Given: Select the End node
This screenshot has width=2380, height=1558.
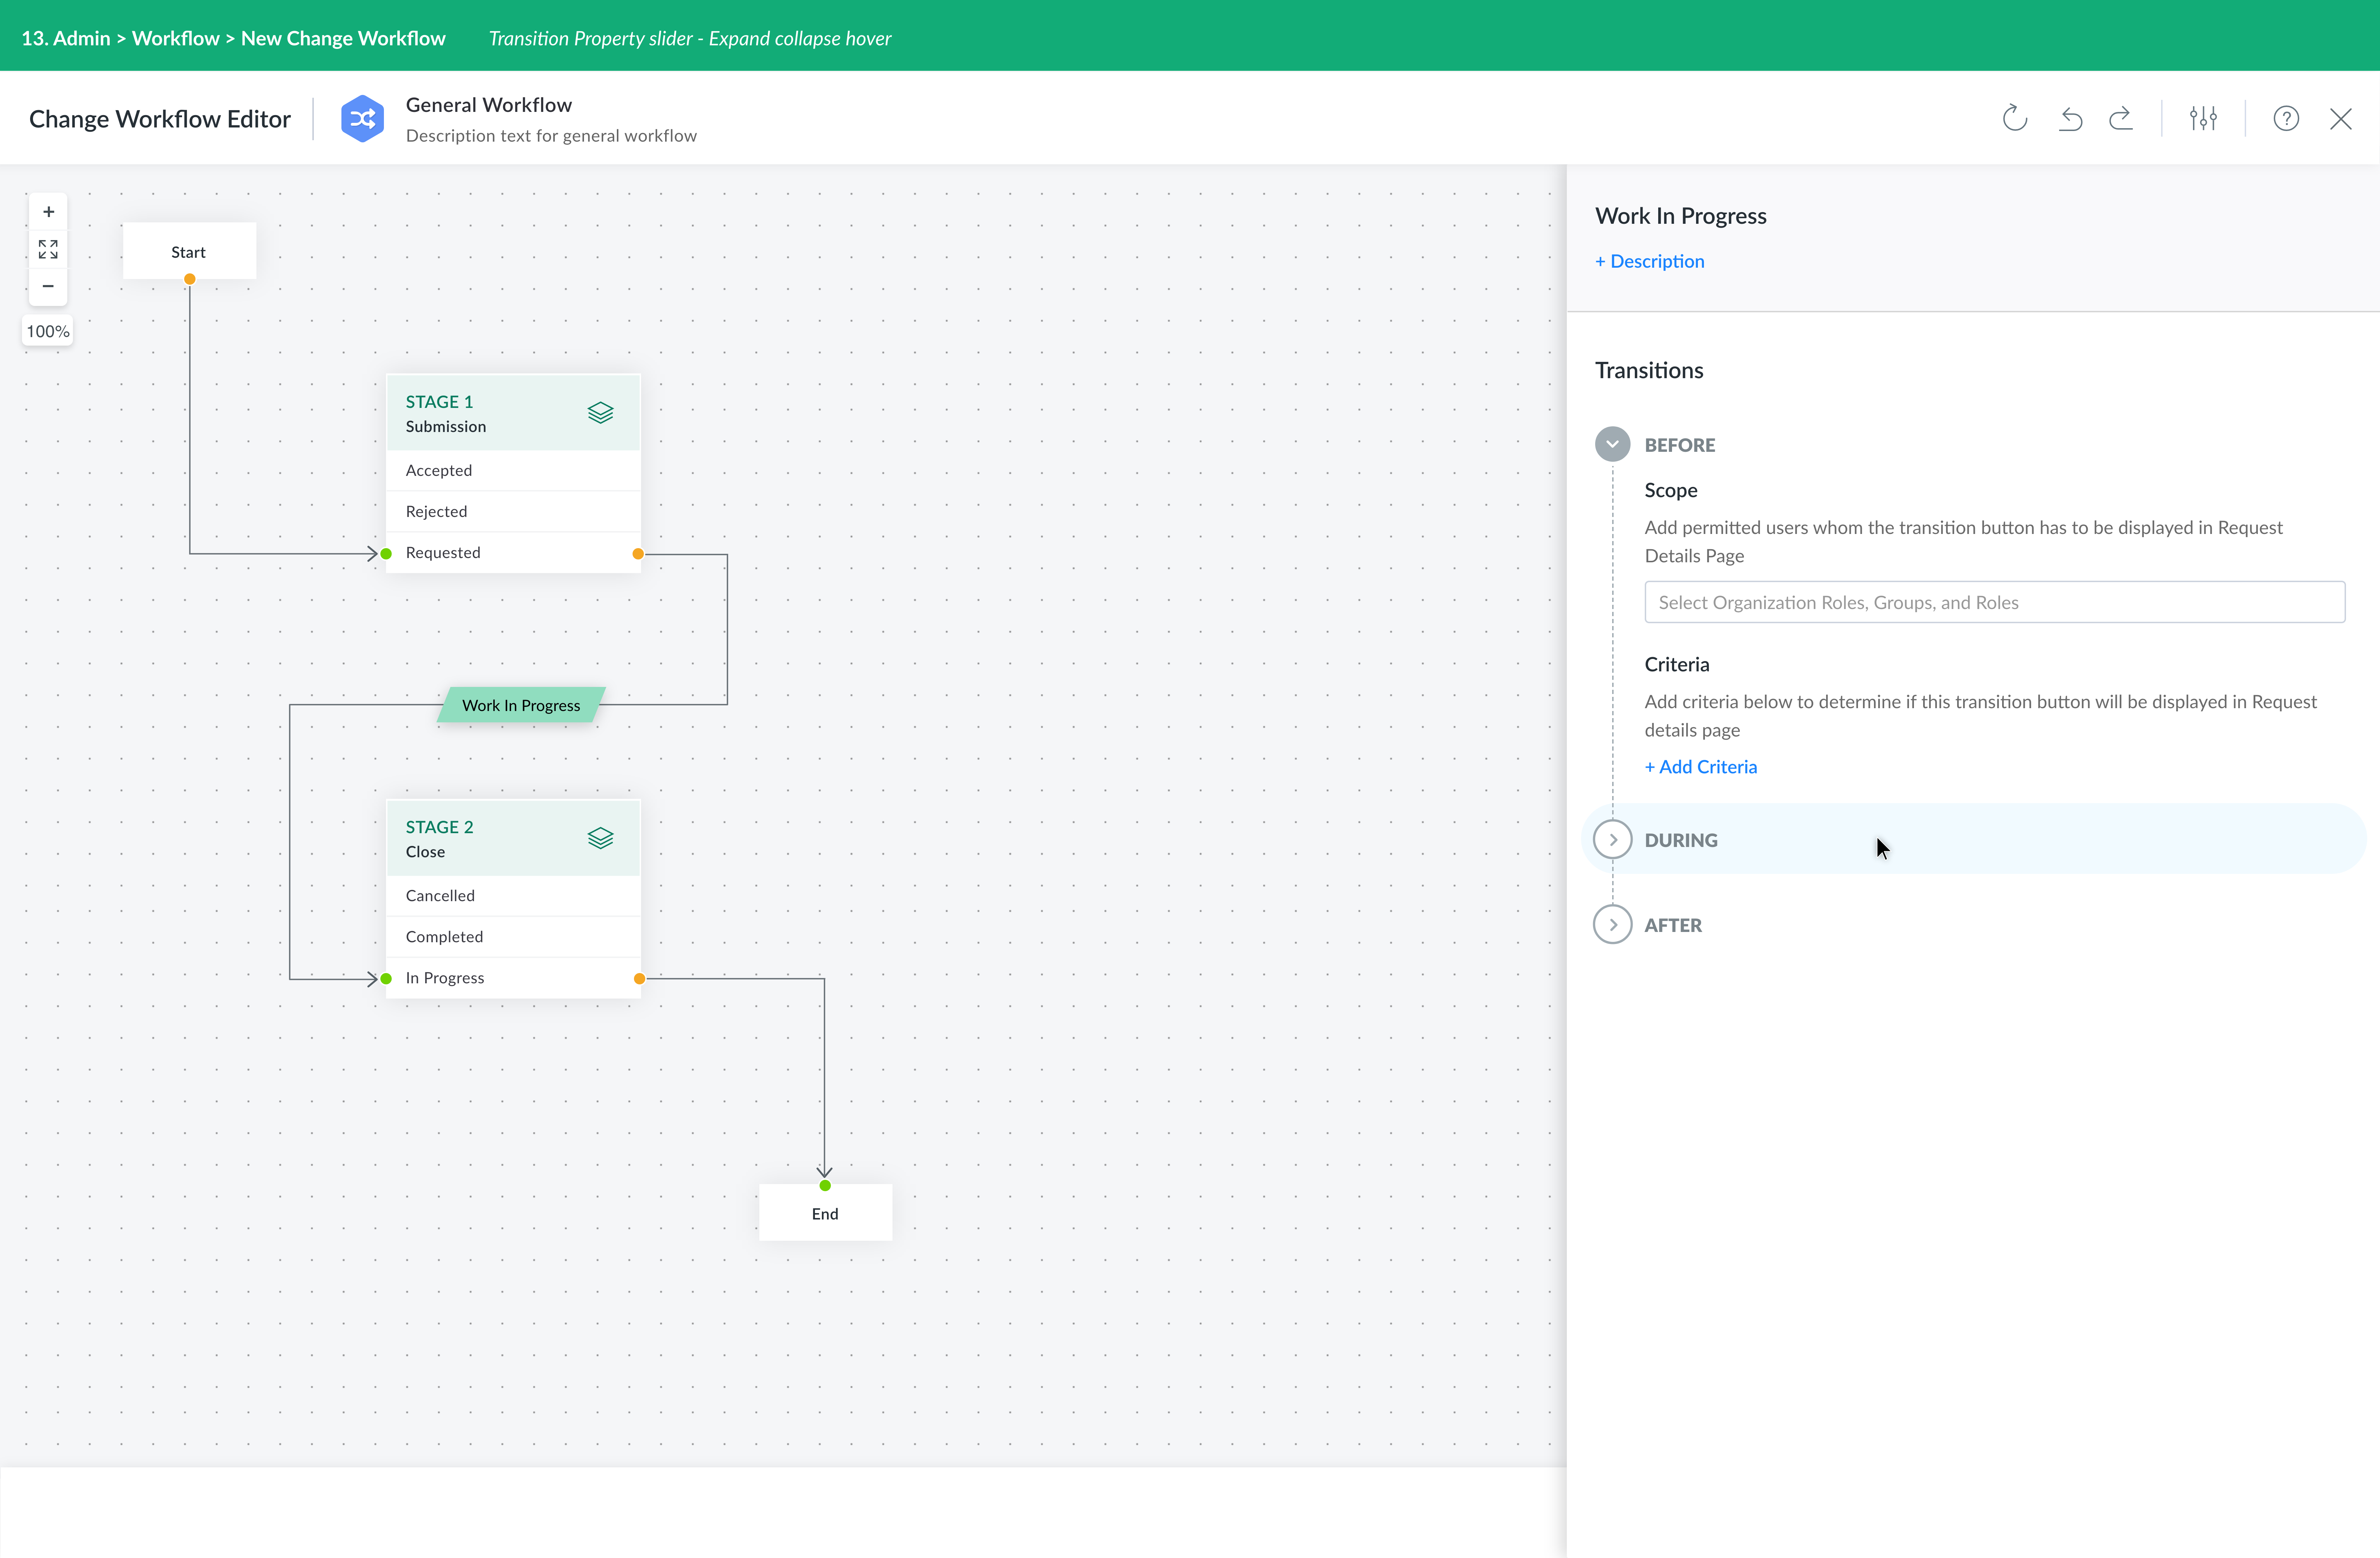Looking at the screenshot, I should [825, 1213].
